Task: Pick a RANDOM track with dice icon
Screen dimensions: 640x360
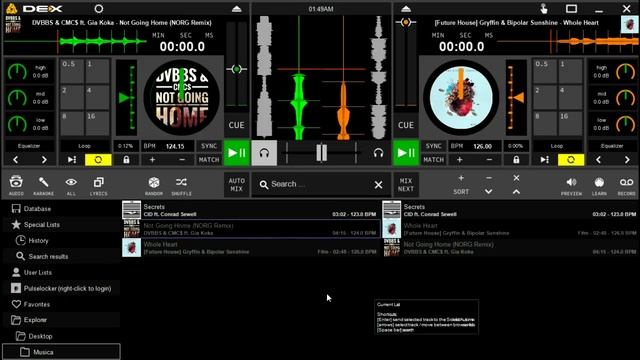Action: click(154, 185)
